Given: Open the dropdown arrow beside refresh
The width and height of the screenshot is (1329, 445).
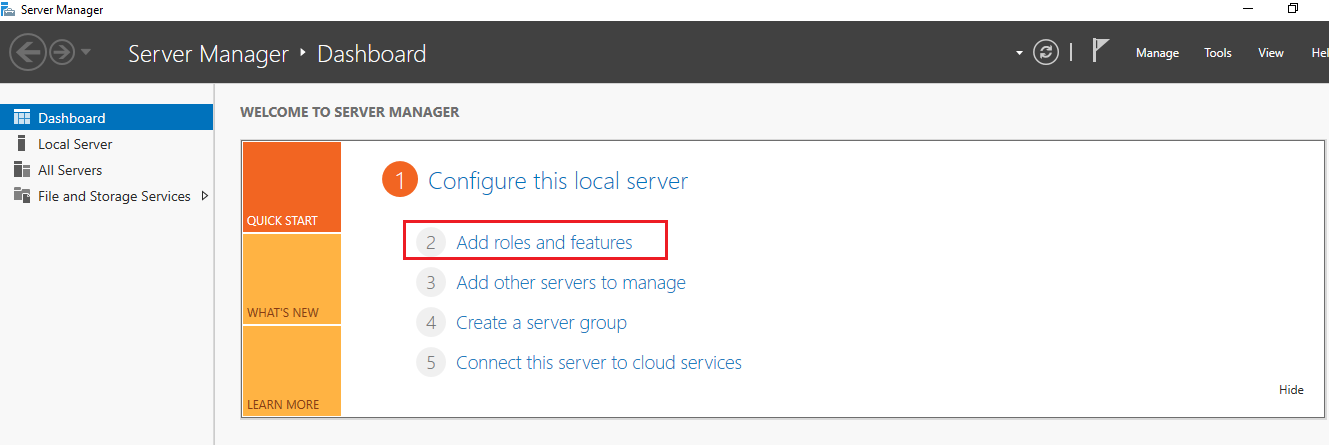Looking at the screenshot, I should click(1019, 53).
